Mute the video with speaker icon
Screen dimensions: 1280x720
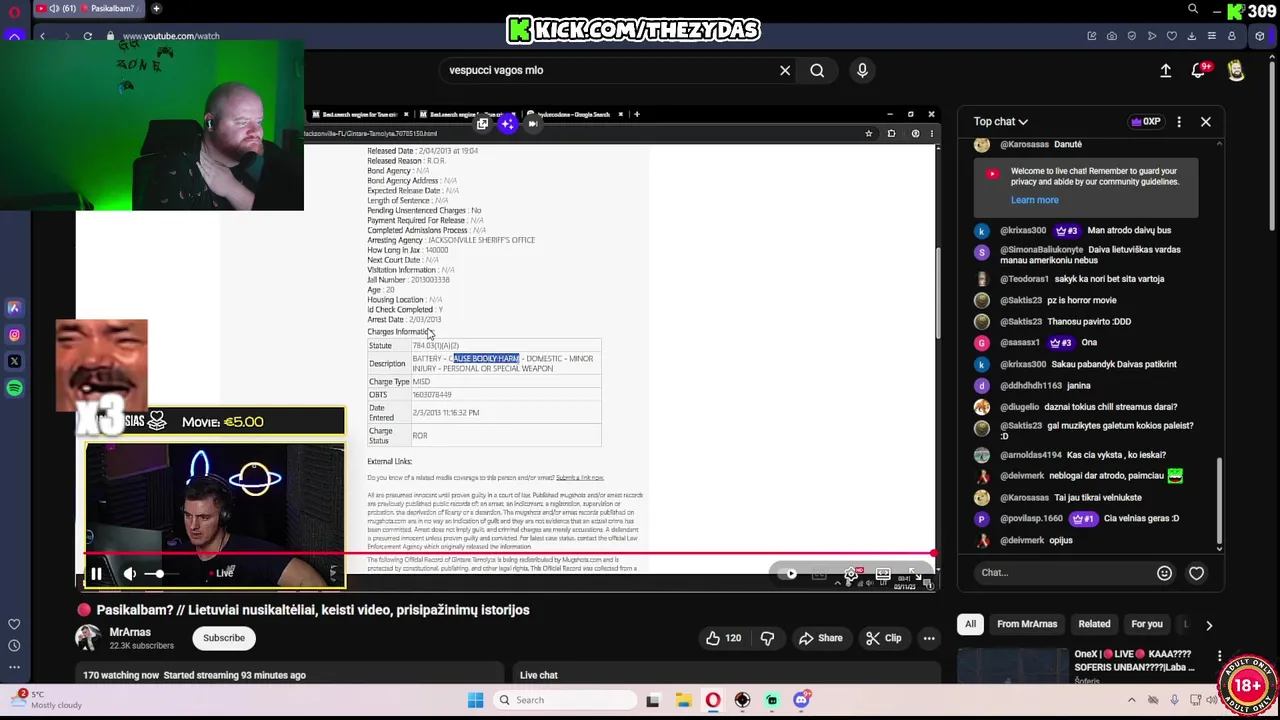click(130, 574)
